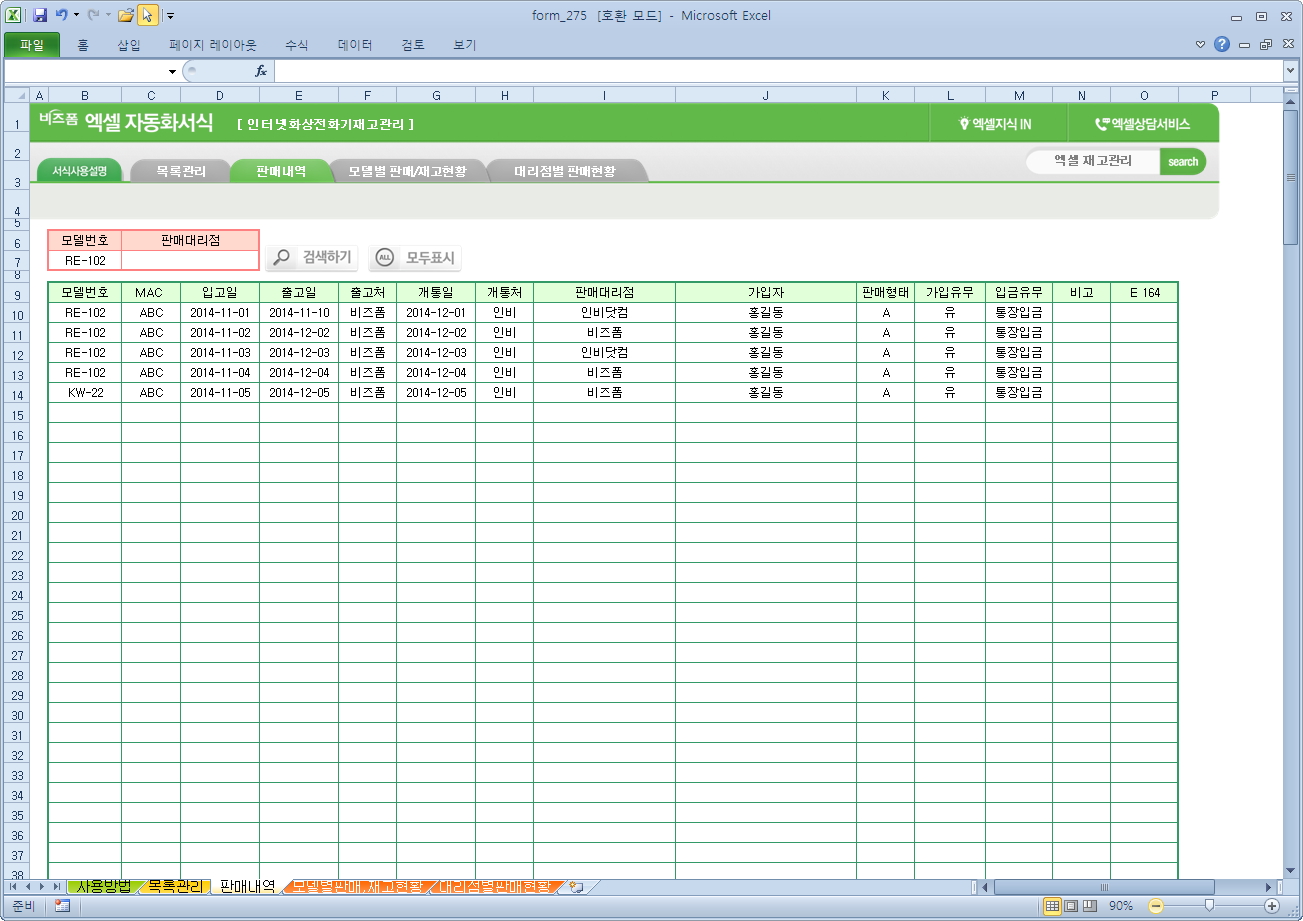Click the 검색하기 search button
This screenshot has width=1303, height=921.
pos(313,258)
